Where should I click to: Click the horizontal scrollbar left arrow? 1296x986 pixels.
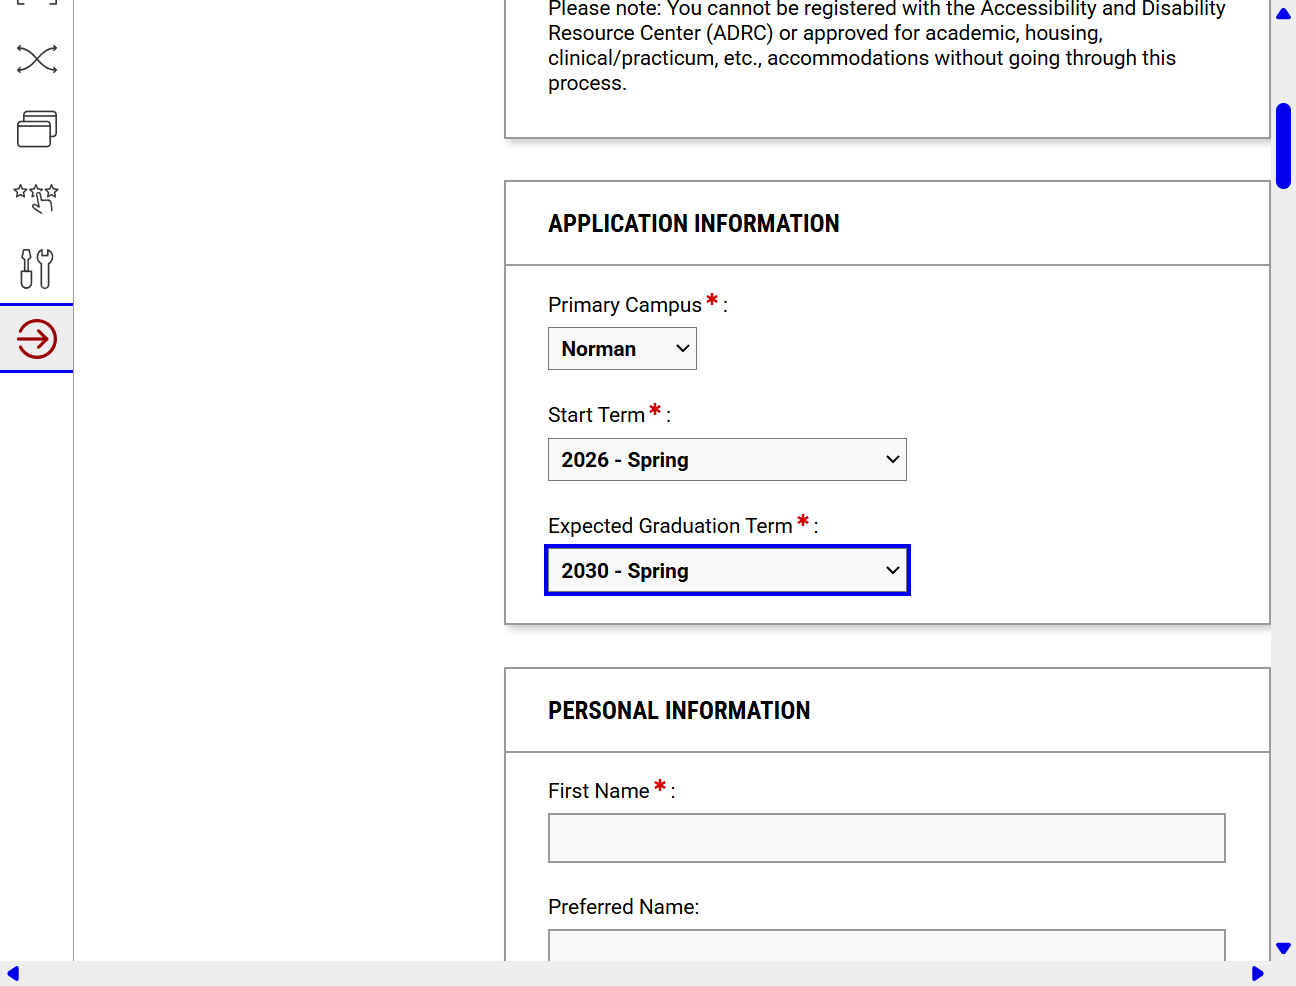(13, 974)
